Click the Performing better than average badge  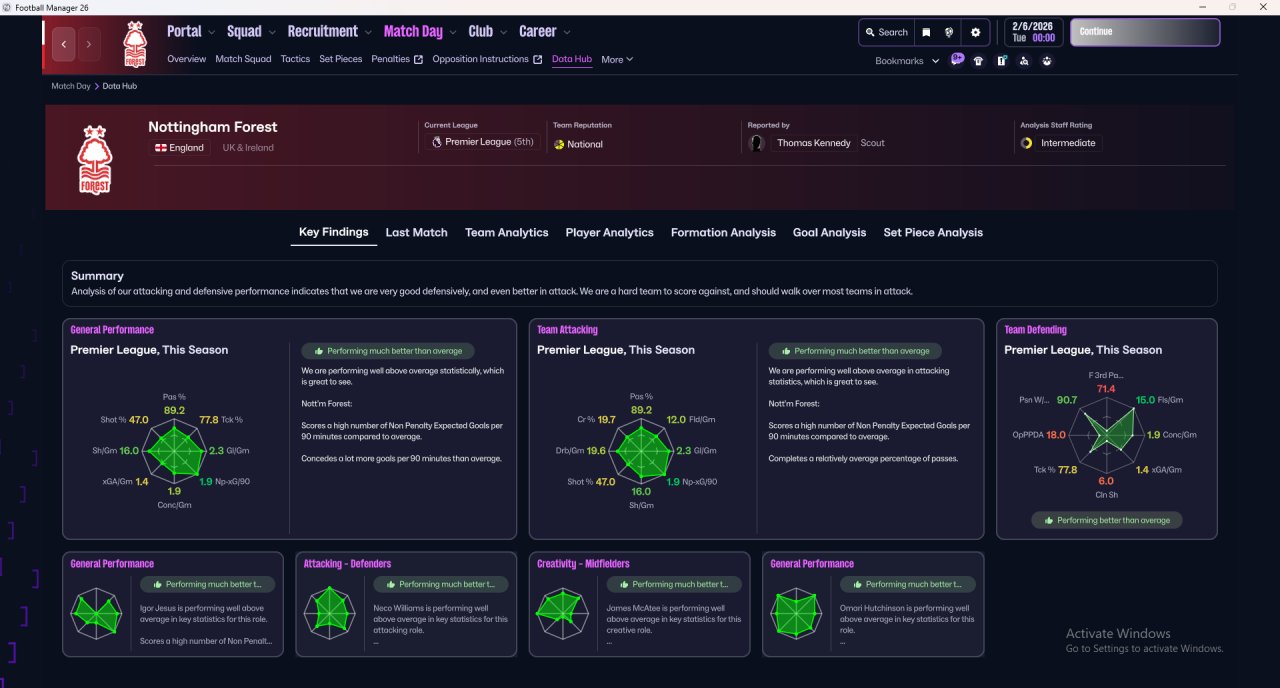[1107, 520]
